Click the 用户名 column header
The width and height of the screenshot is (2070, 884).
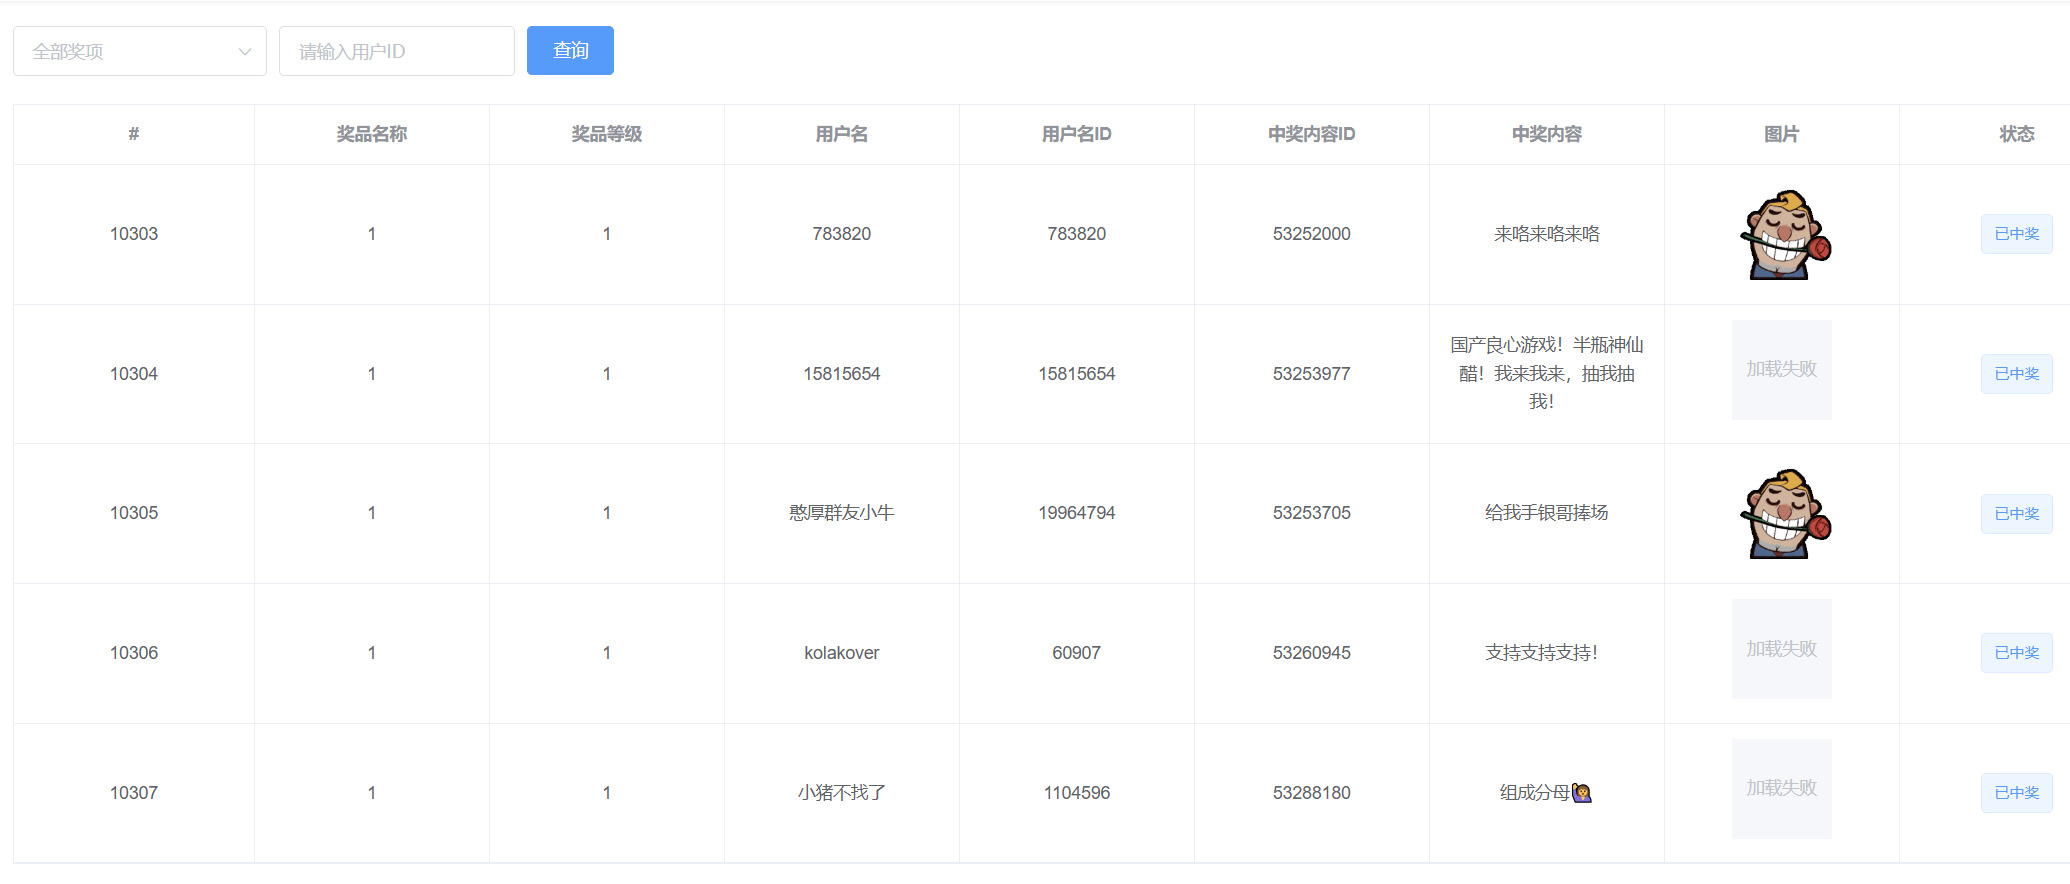[x=842, y=134]
